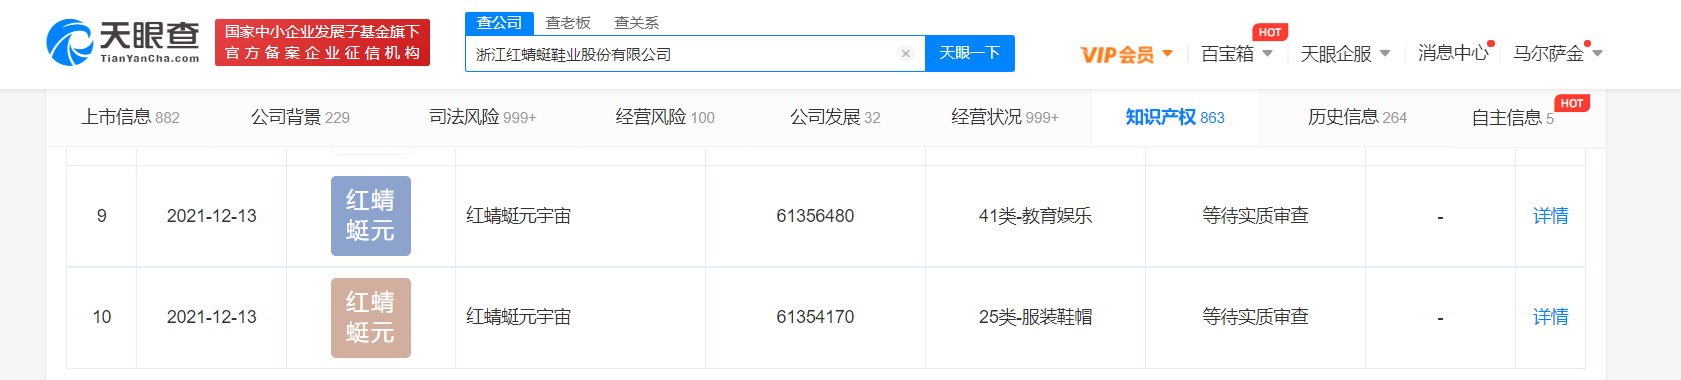Click 红蜻蜓元宇宙 name in row 9
This screenshot has height=380, width=1681.
pyautogui.click(x=518, y=216)
